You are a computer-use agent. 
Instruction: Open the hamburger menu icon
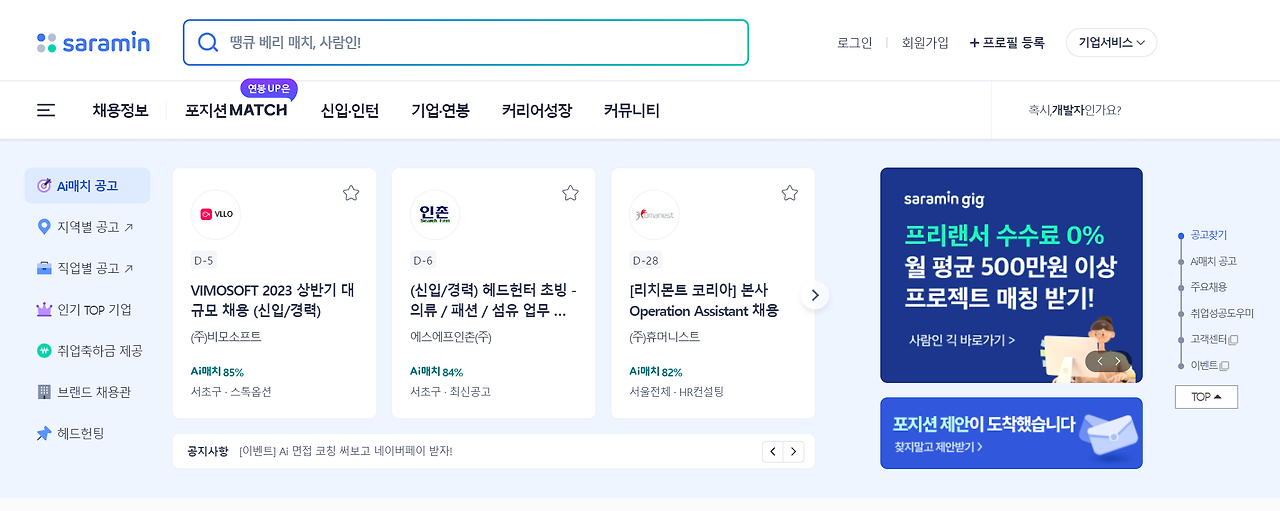pos(46,110)
